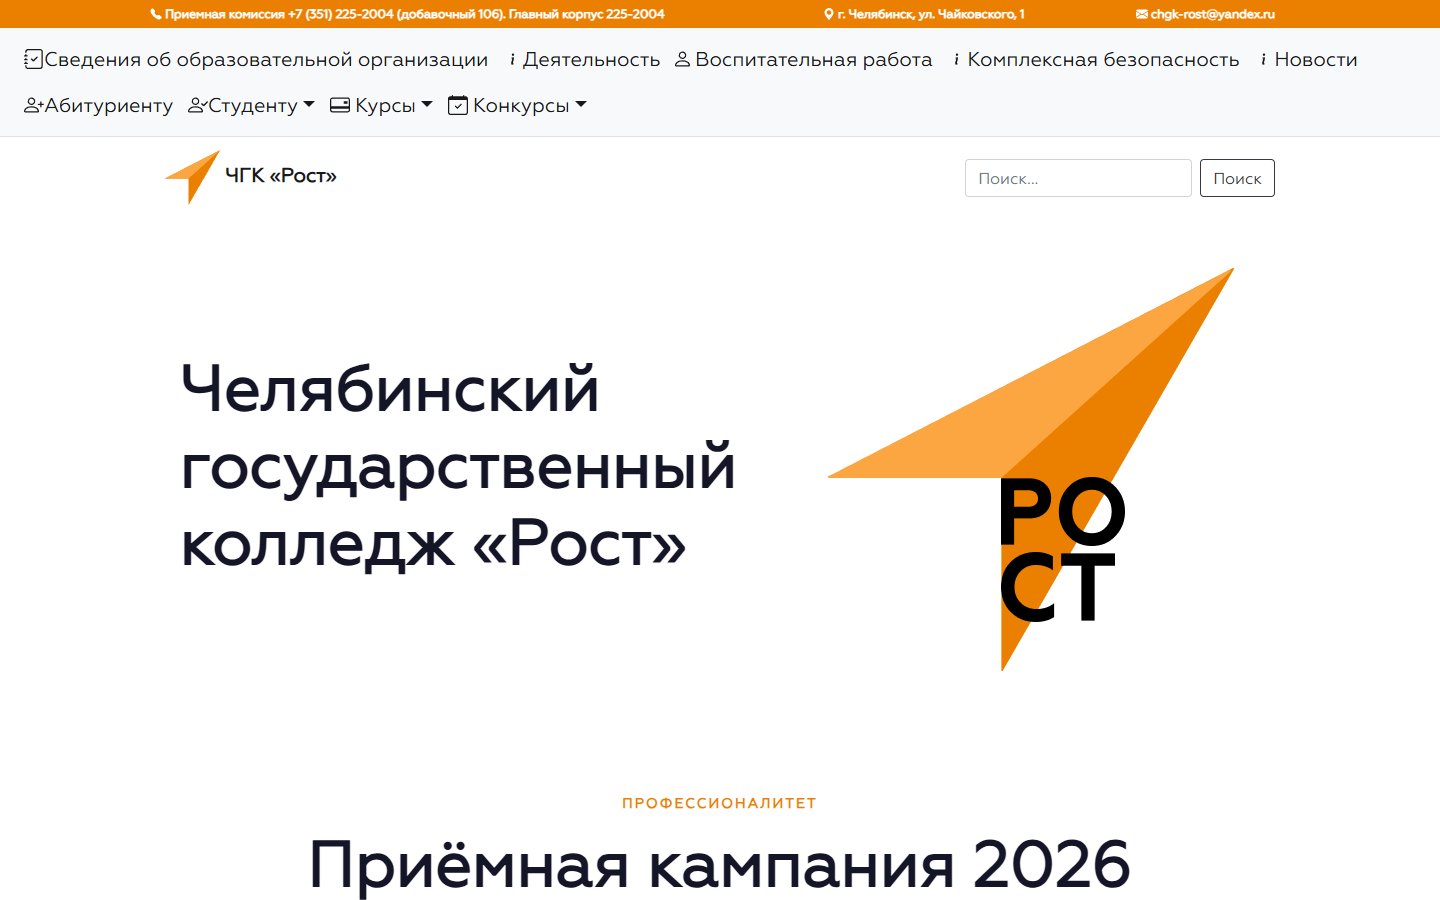The image size is (1440, 900).
Task: Focus the 'Поиск...' search input field
Action: [1078, 178]
